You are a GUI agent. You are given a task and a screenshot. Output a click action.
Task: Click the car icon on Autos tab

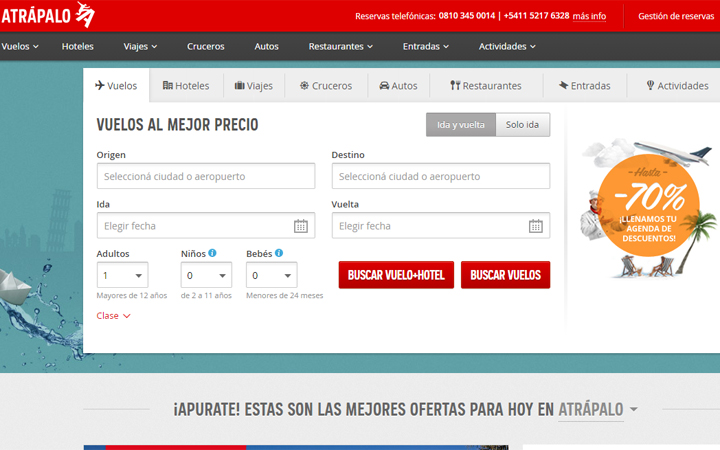(x=384, y=86)
